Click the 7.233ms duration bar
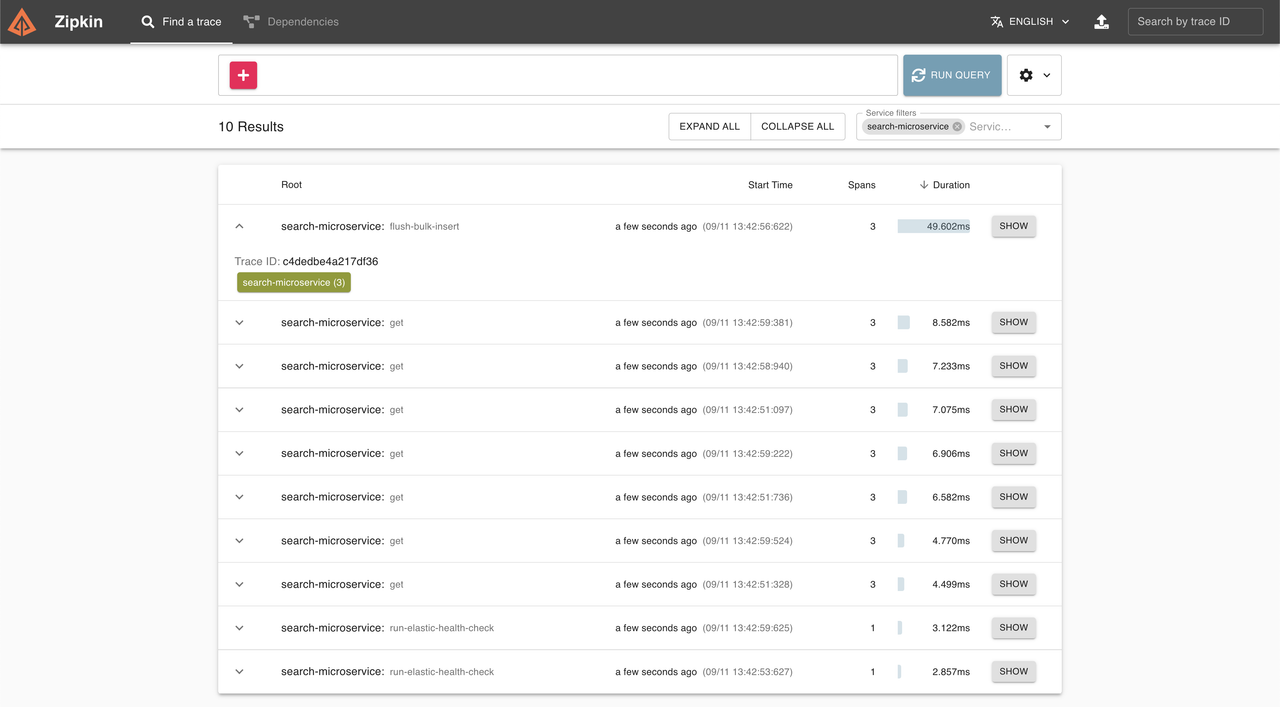This screenshot has height=707, width=1280. pyautogui.click(x=903, y=366)
